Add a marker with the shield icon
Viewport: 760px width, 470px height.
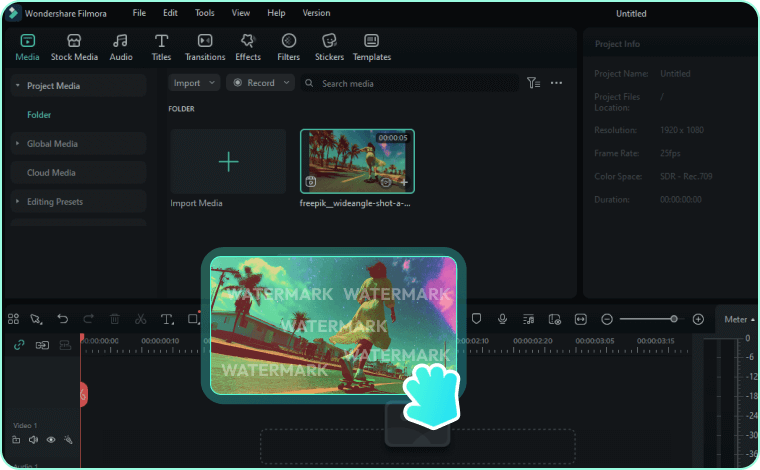pos(476,319)
